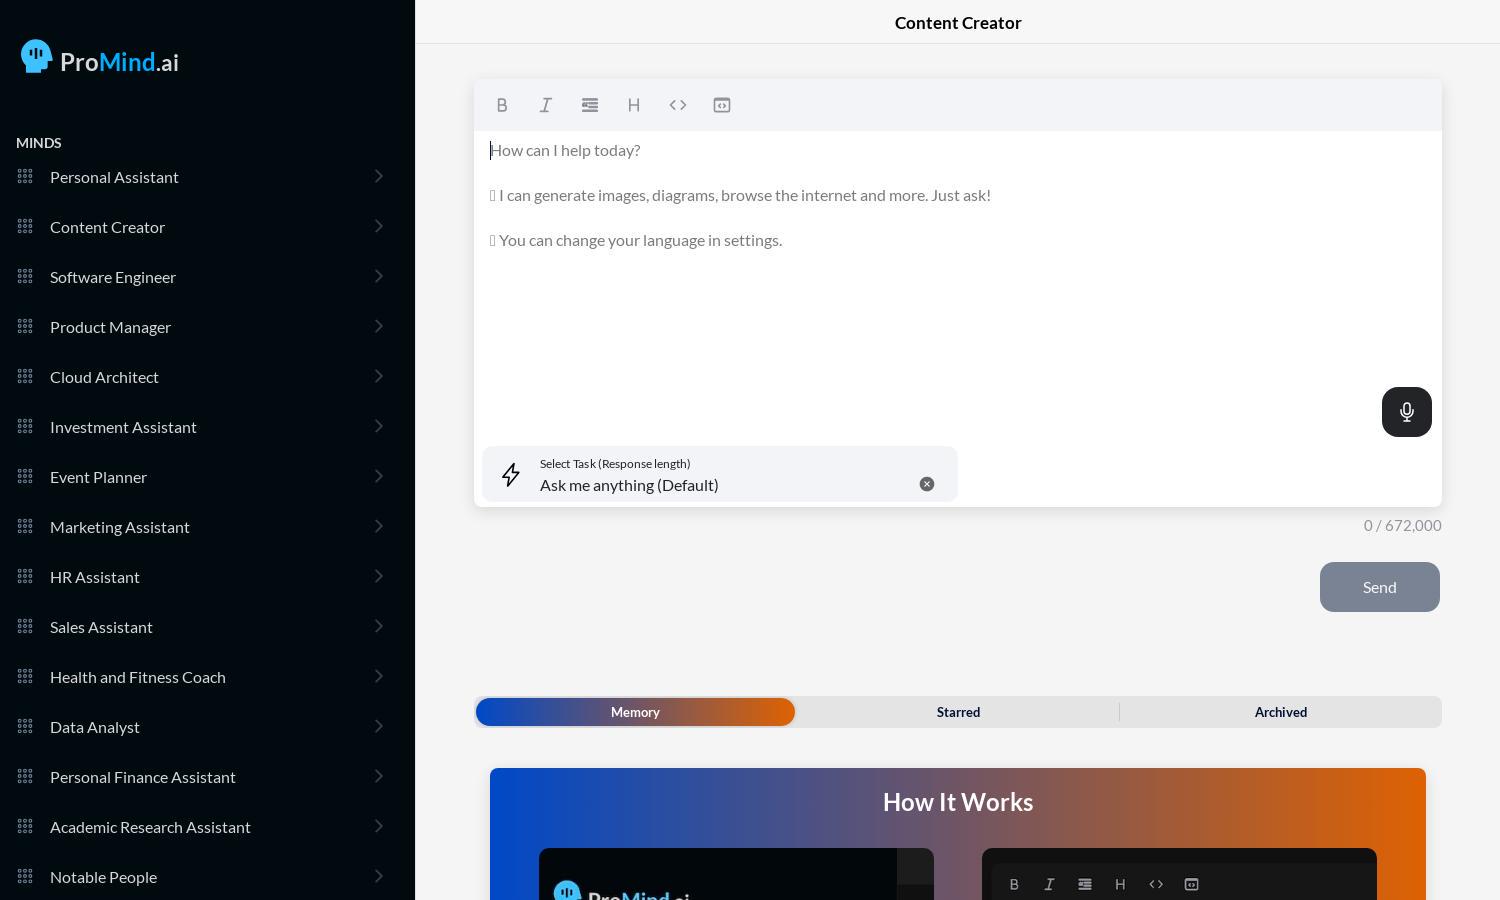The height and width of the screenshot is (900, 1500).
Task: Expand the Marketing Assistant chevron
Action: point(379,526)
